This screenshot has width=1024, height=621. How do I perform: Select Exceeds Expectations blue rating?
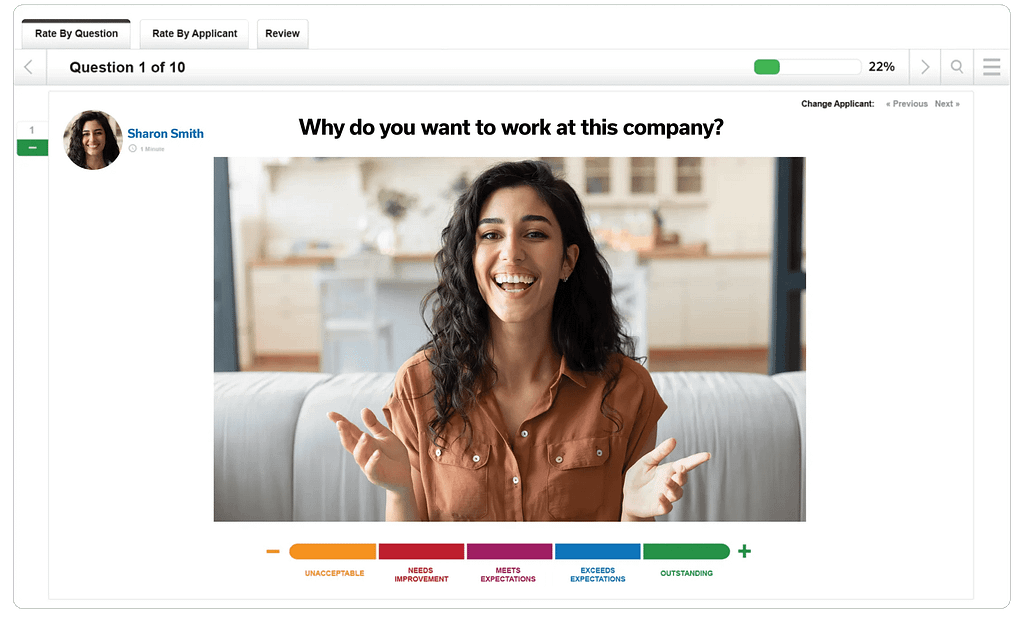(598, 552)
